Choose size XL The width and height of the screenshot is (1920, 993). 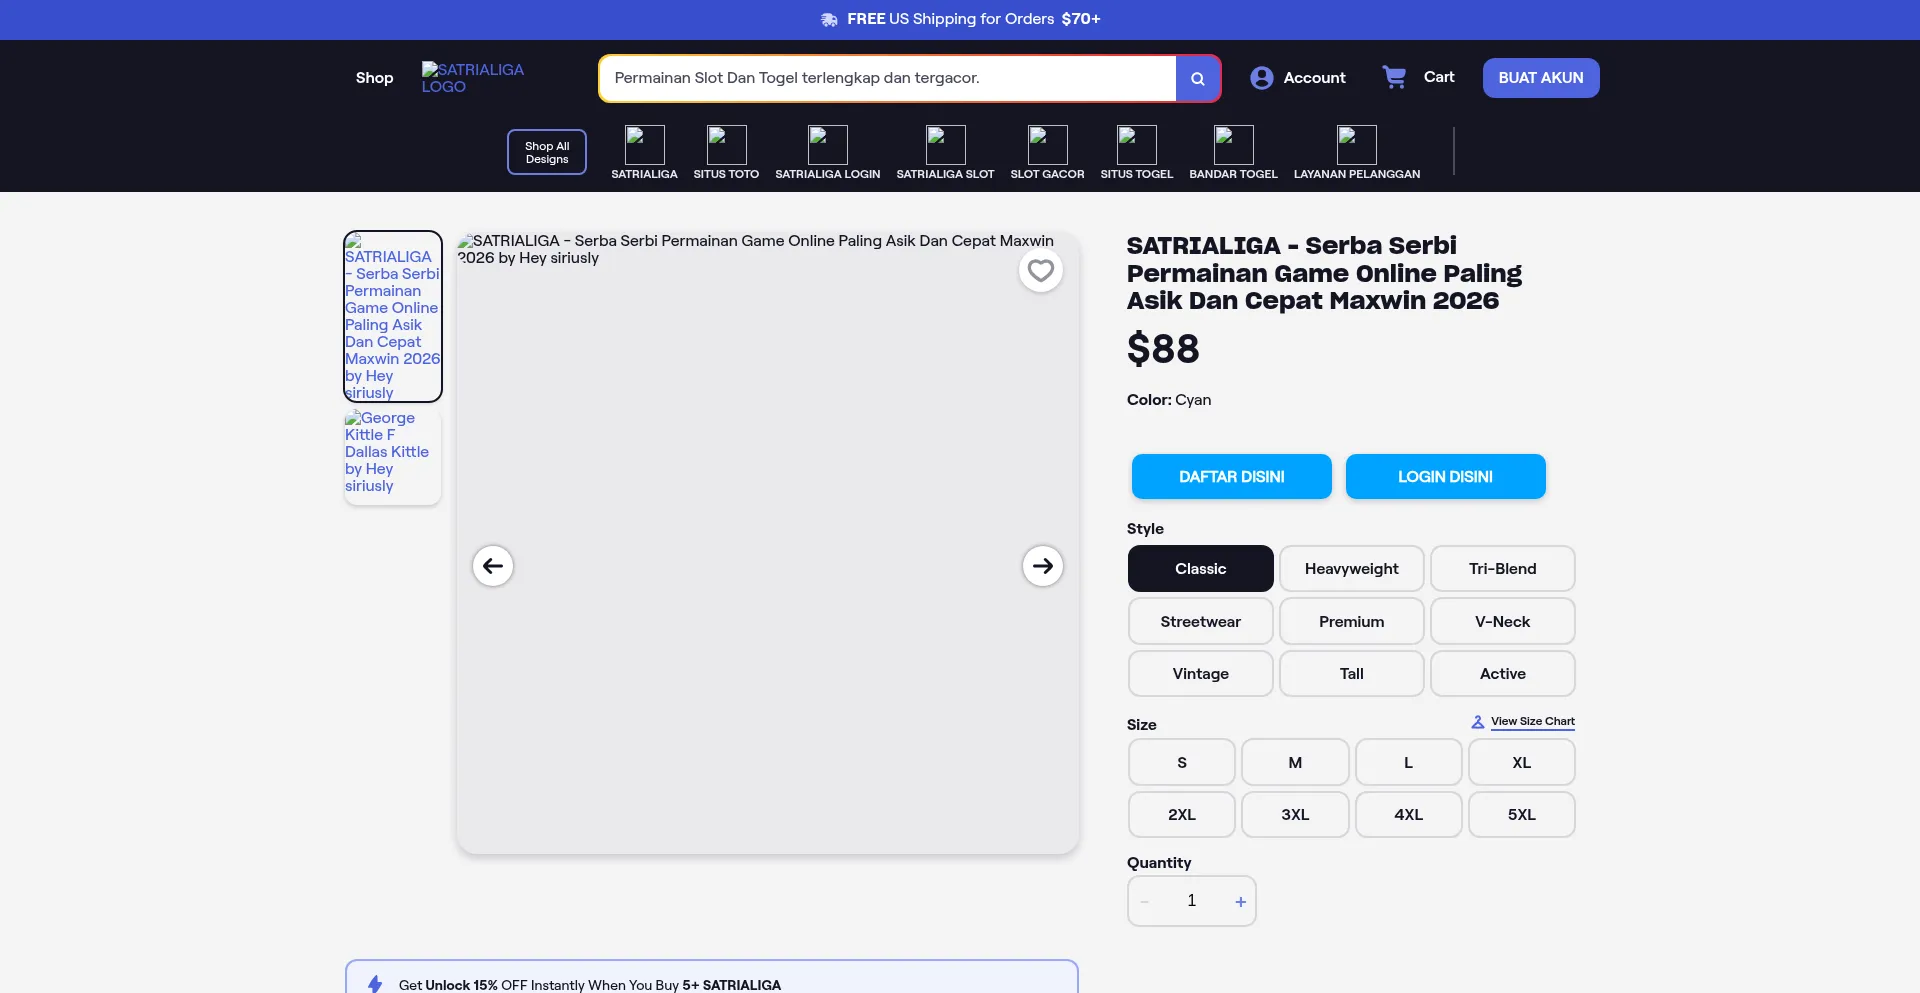[1522, 763]
